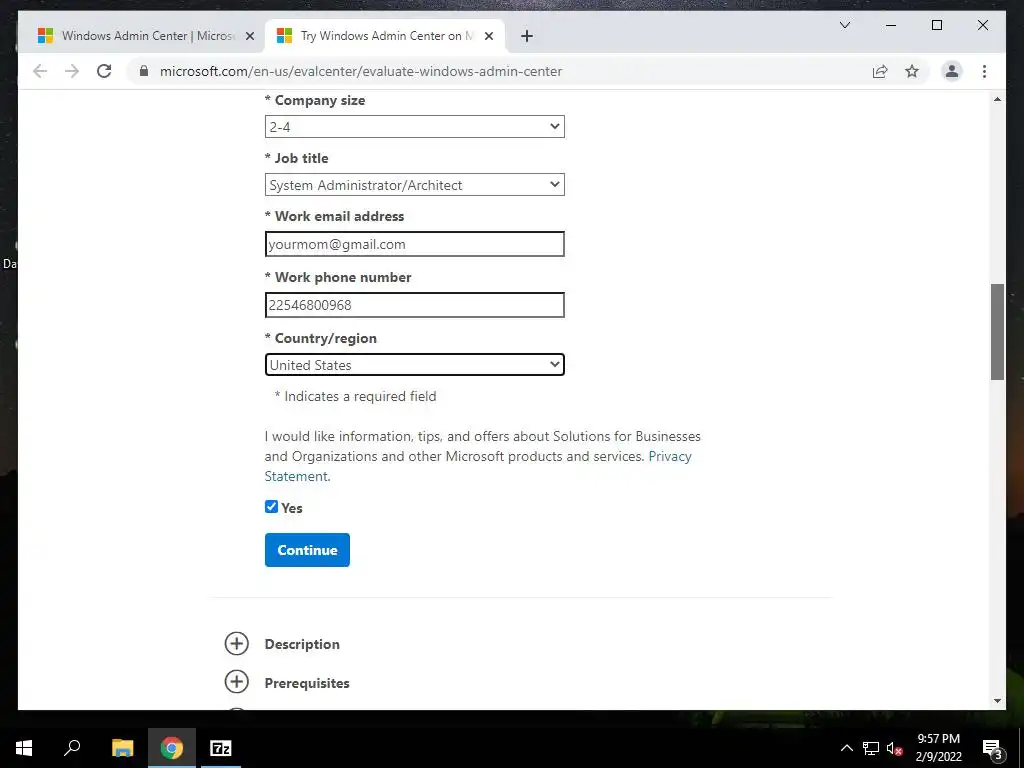The height and width of the screenshot is (768, 1024).
Task: Close the Windows Admin Center | Microsoft tab
Action: (x=249, y=37)
